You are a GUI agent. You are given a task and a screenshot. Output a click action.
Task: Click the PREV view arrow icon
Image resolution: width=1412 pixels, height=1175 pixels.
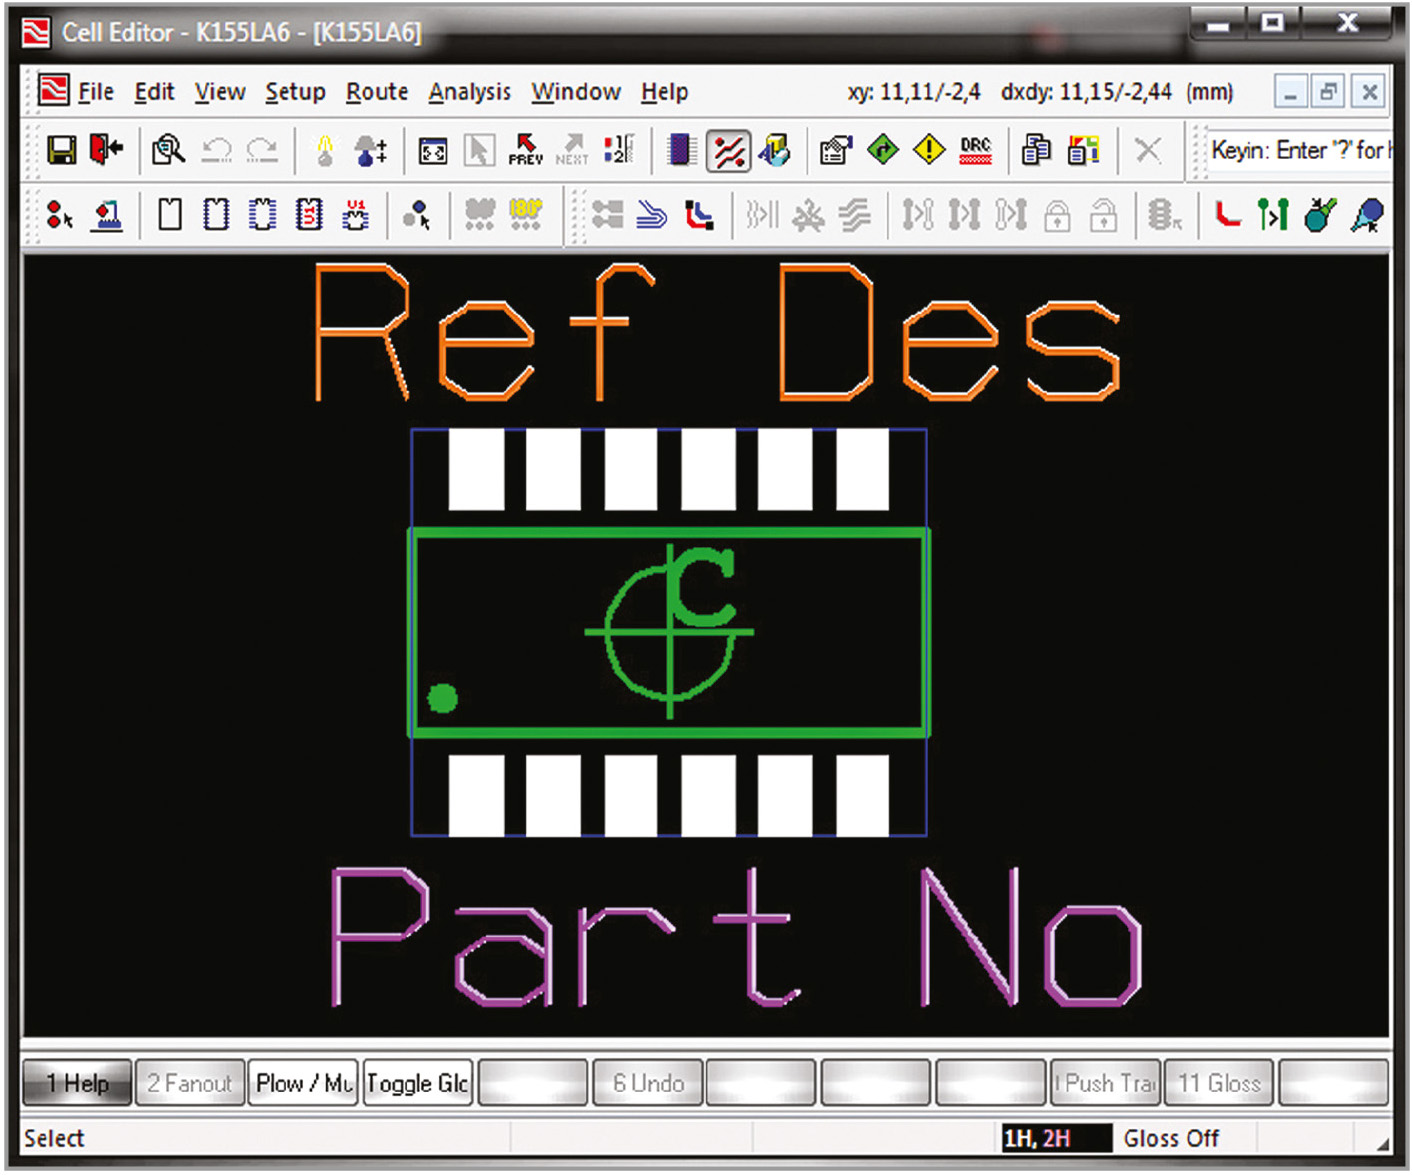(525, 151)
